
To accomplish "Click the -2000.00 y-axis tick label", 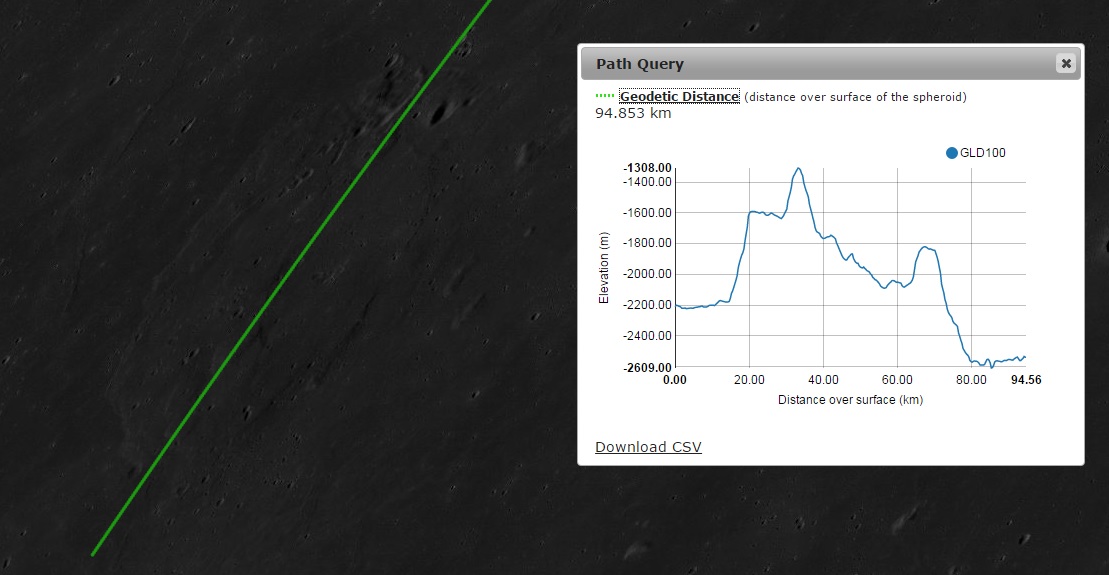I will [647, 274].
